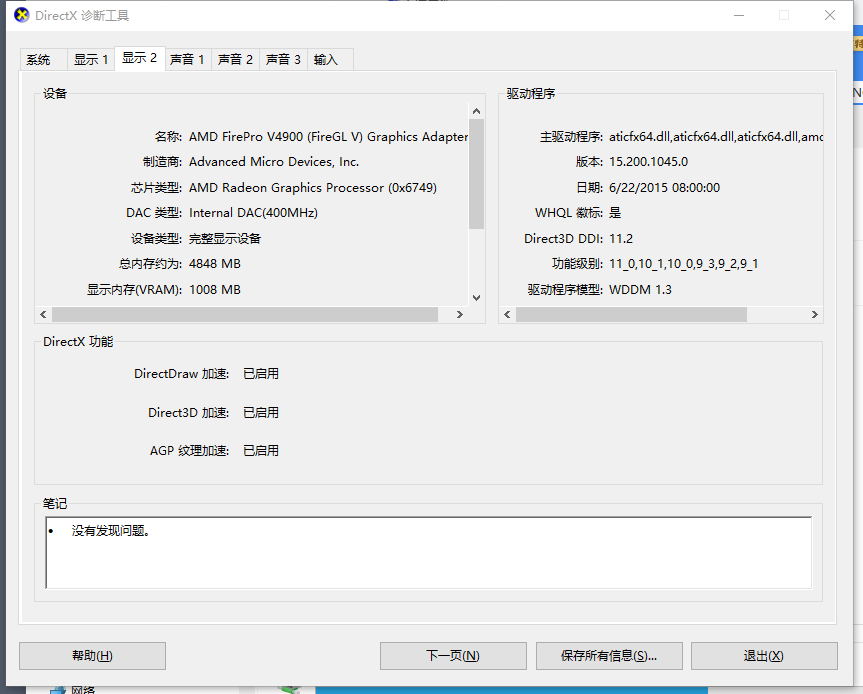Screen dimensions: 863x694
Task: Click down arrow of 设备 vertical scrollbar
Action: coord(477,298)
